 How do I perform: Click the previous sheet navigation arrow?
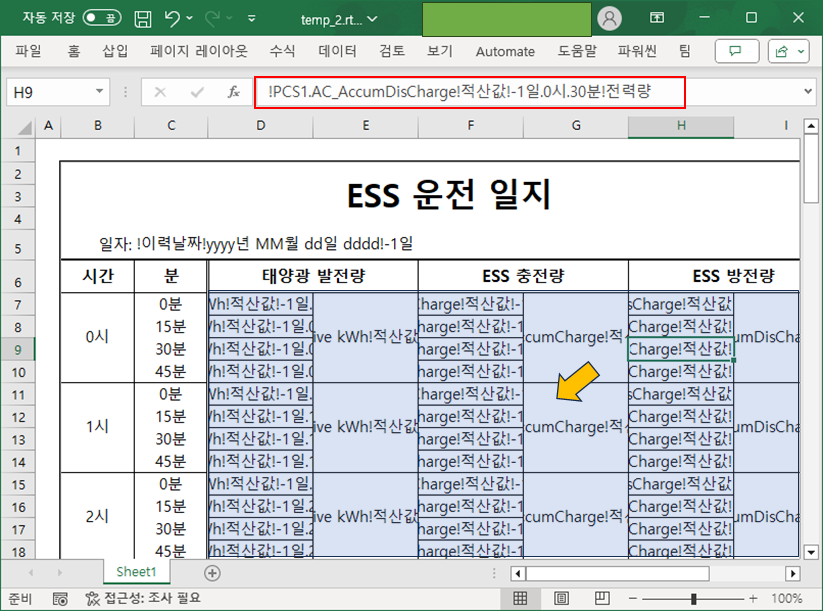[31, 573]
